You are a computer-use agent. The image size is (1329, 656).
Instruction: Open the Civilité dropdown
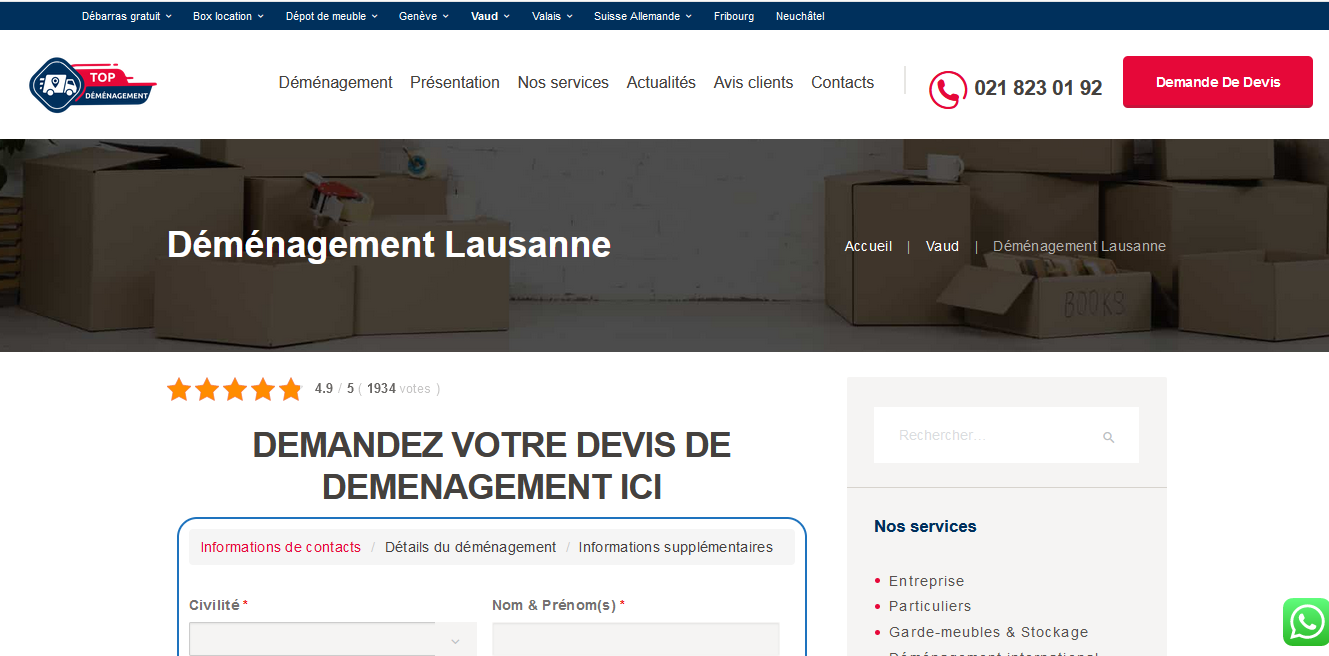[x=332, y=639]
